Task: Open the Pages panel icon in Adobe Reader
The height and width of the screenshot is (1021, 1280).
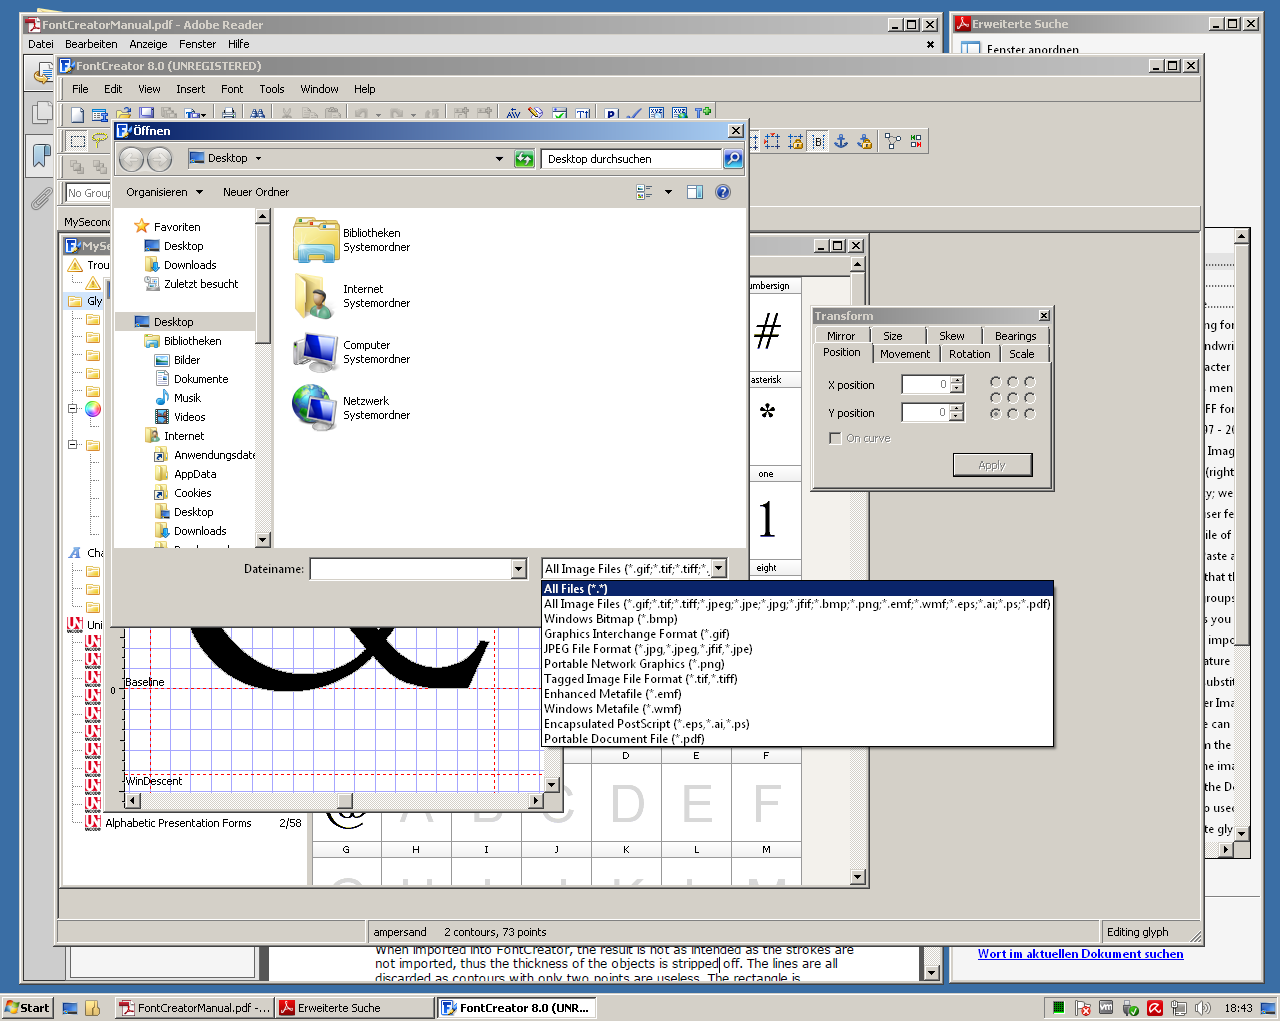Action: pyautogui.click(x=41, y=112)
